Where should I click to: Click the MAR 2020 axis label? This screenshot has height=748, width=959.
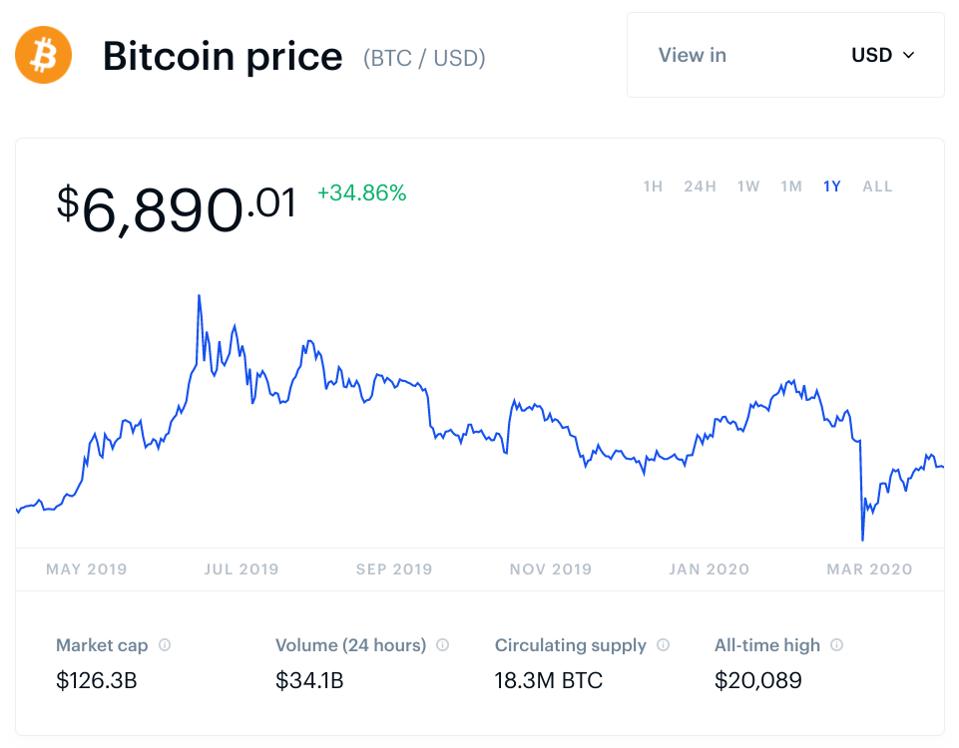pyautogui.click(x=869, y=569)
